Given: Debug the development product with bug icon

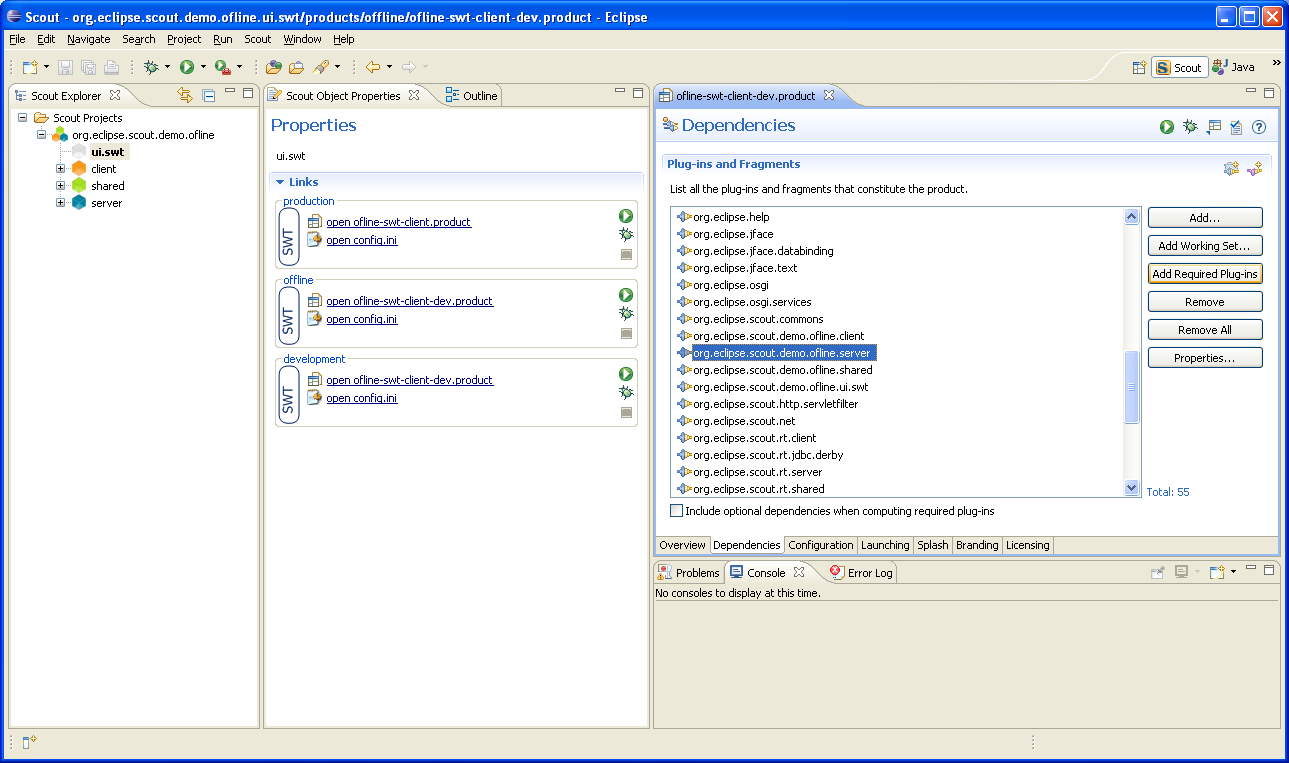Looking at the screenshot, I should click(626, 392).
